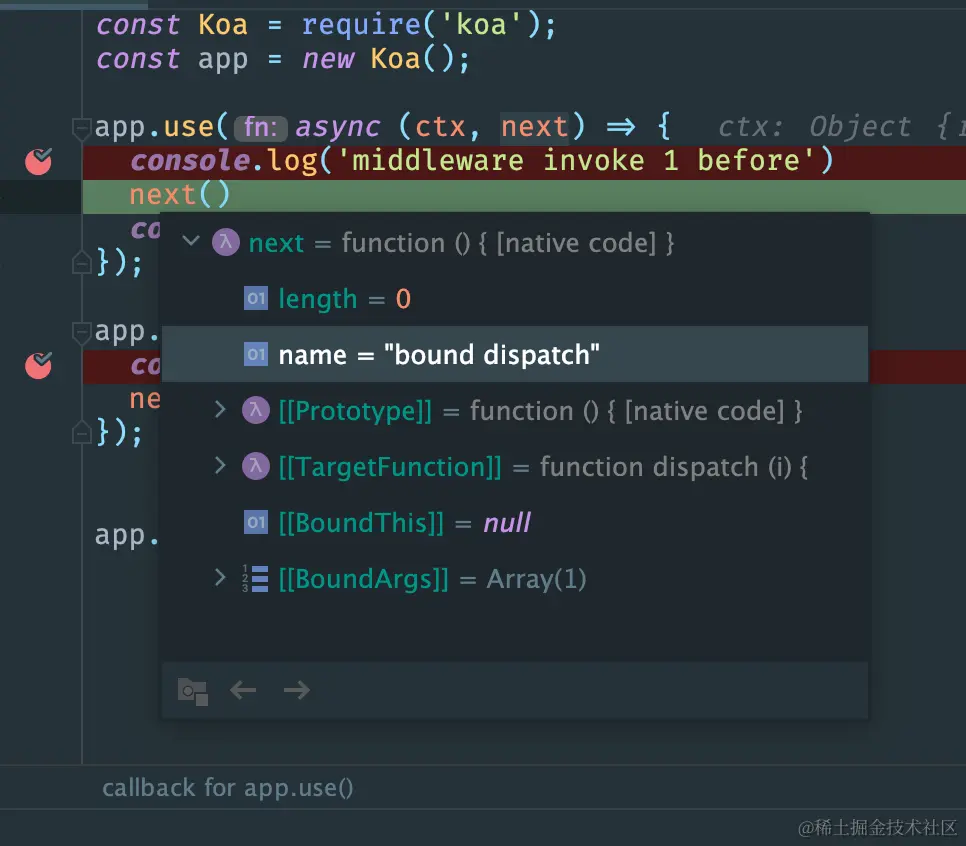Select the length = 0 row
The image size is (966, 846).
[x=514, y=299]
